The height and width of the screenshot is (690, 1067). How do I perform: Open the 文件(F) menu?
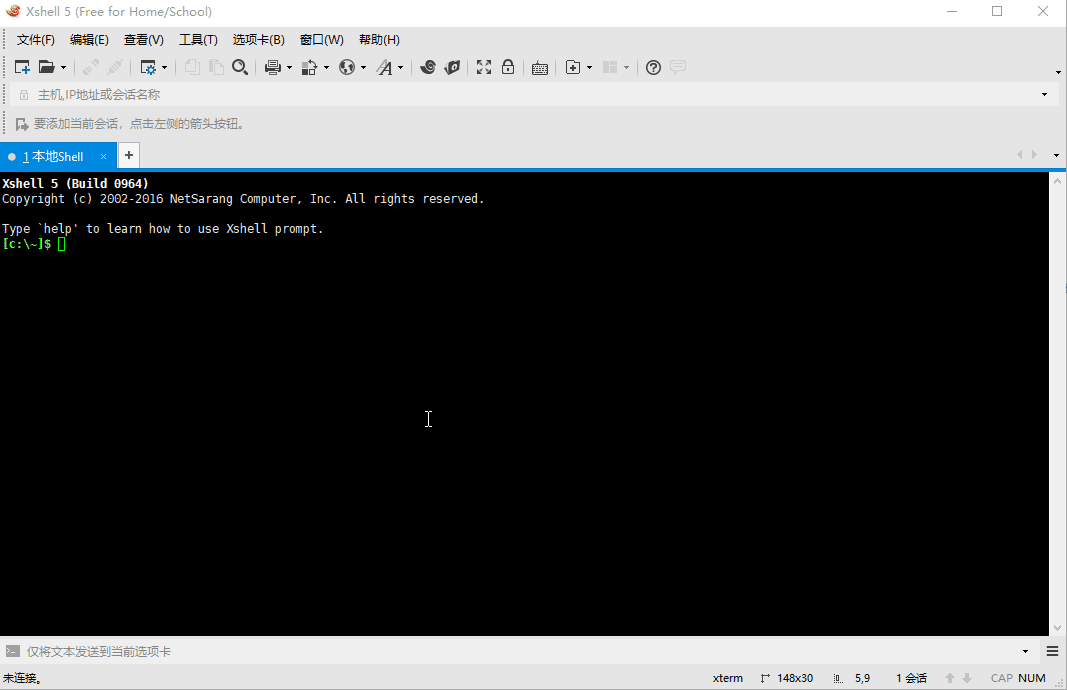(35, 39)
